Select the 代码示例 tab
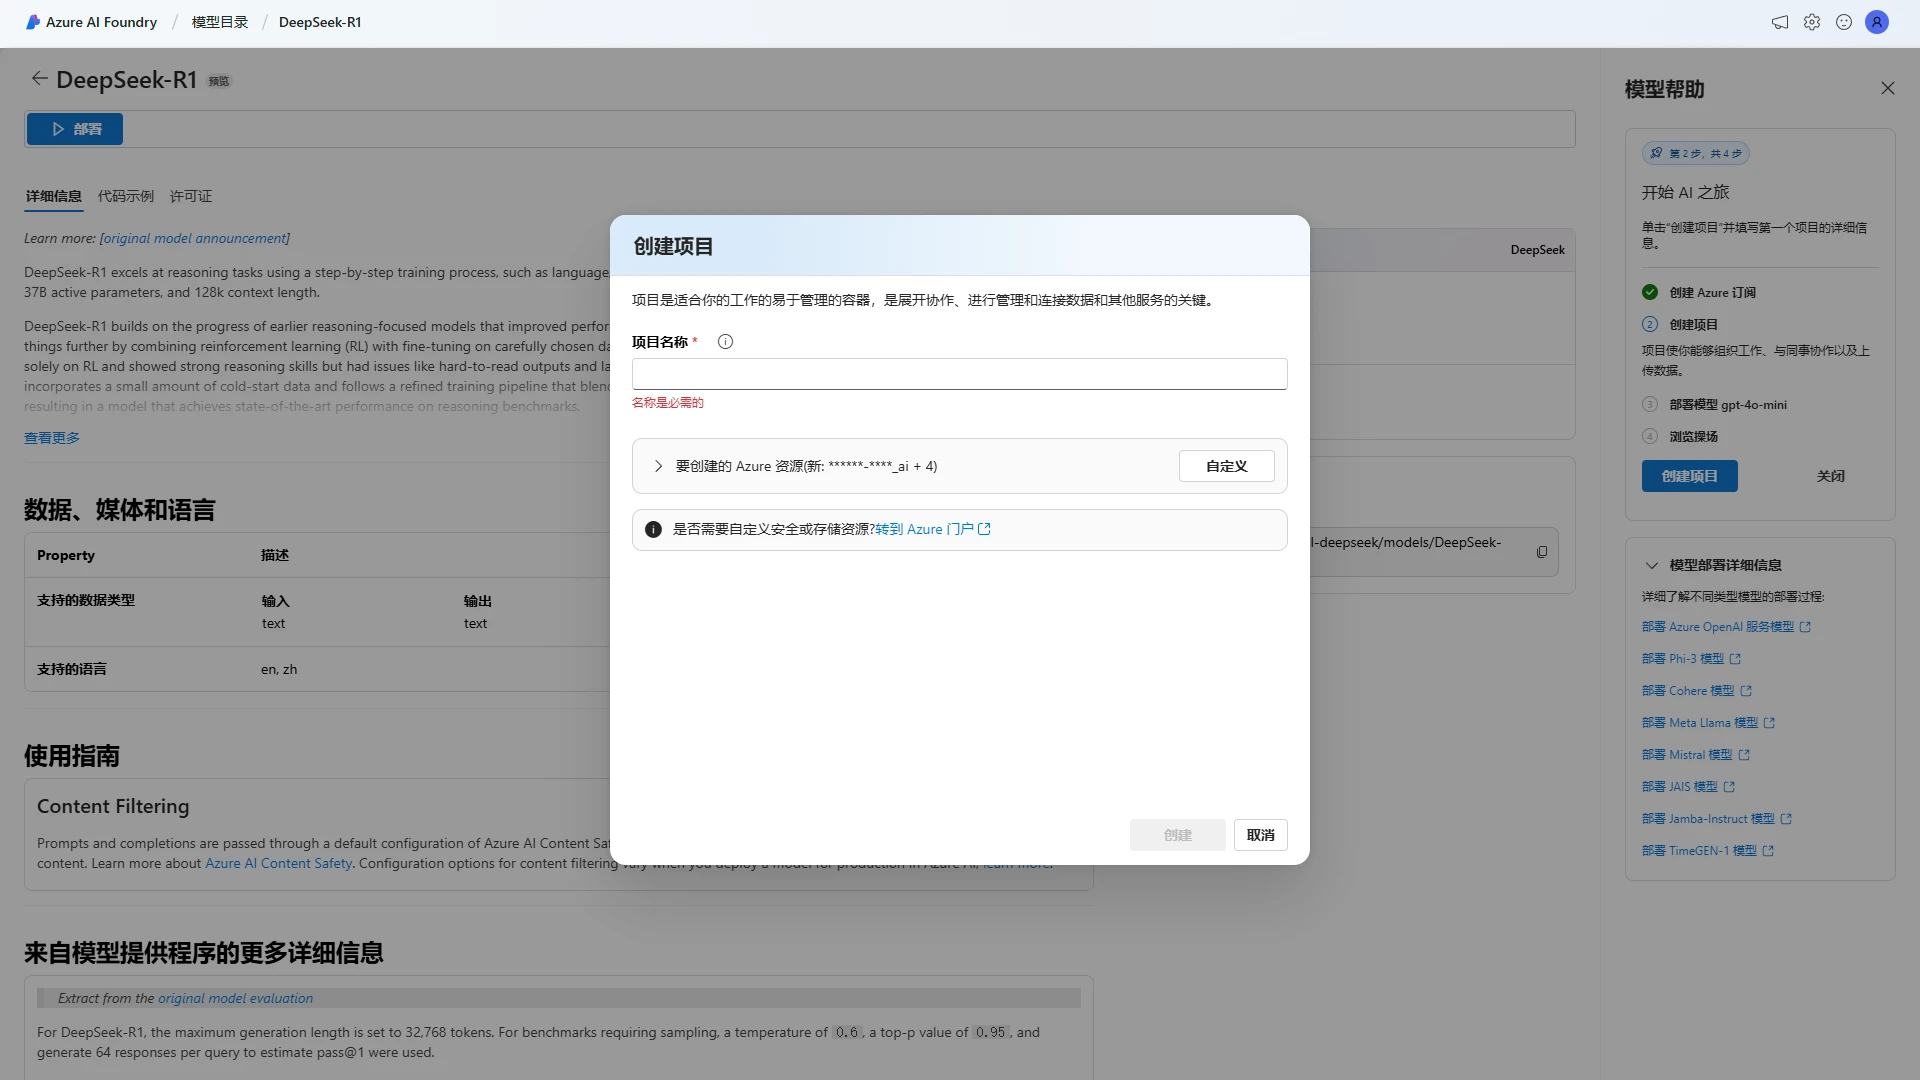This screenshot has width=1920, height=1080. [x=125, y=197]
